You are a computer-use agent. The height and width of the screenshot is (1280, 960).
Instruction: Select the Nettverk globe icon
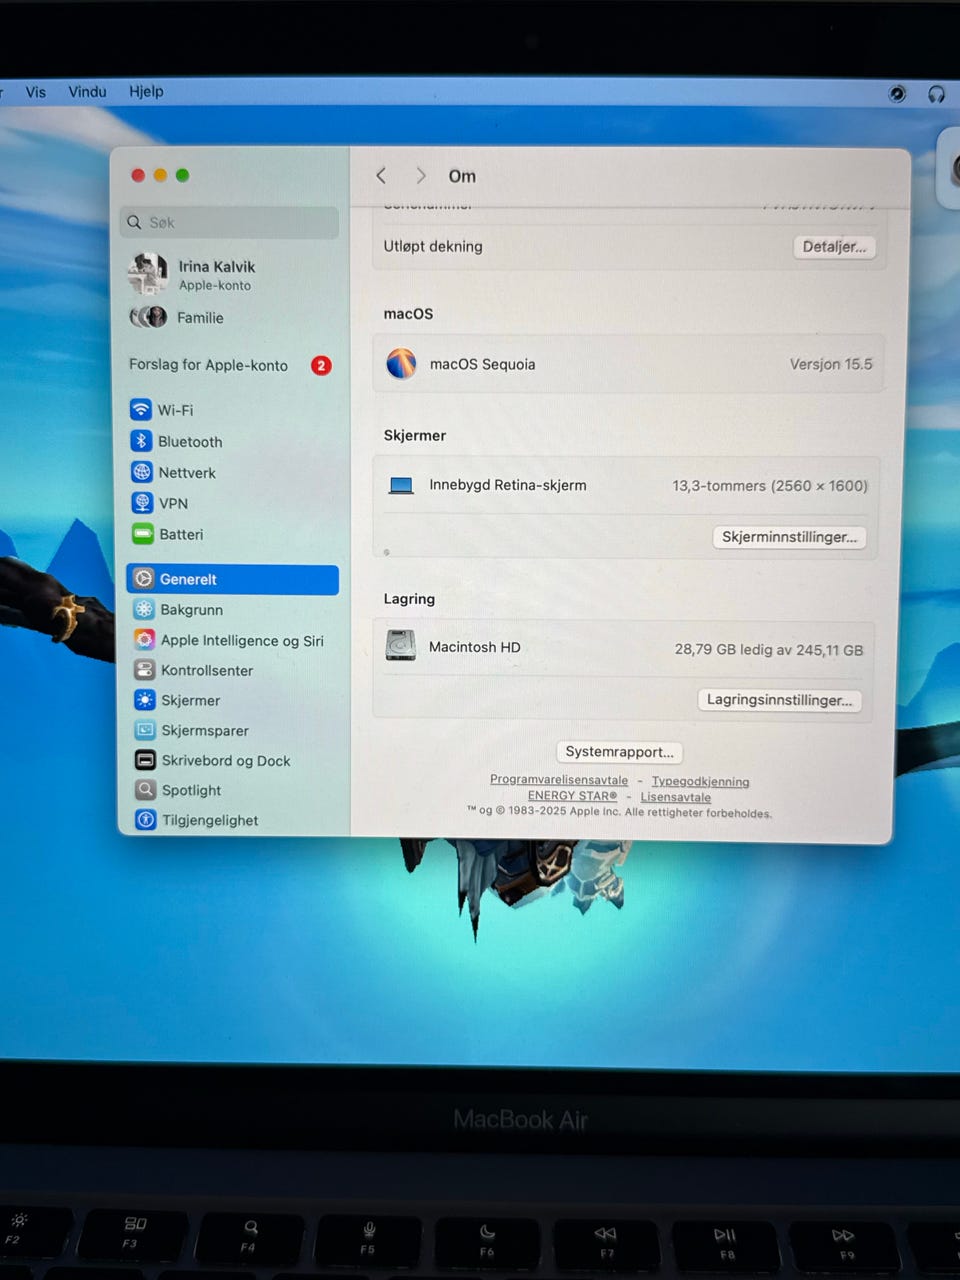142,472
